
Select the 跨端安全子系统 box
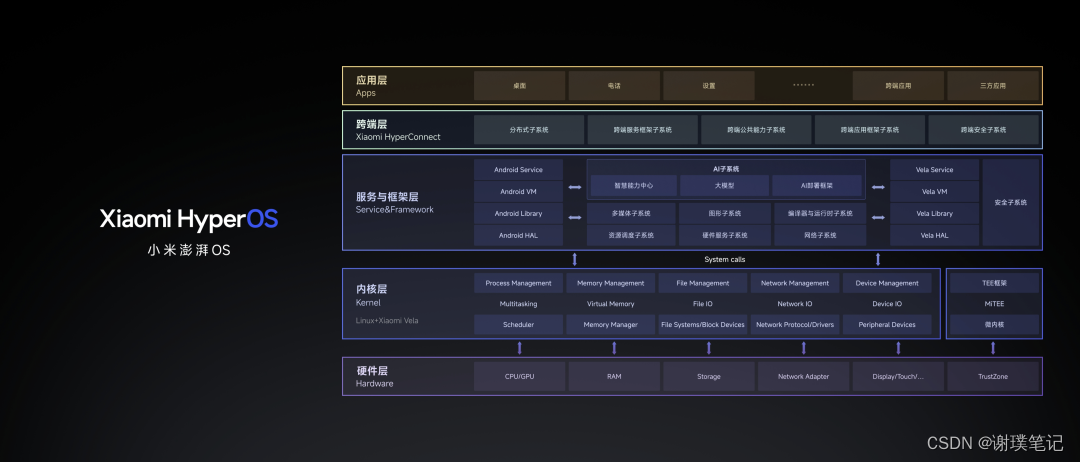[x=984, y=129]
